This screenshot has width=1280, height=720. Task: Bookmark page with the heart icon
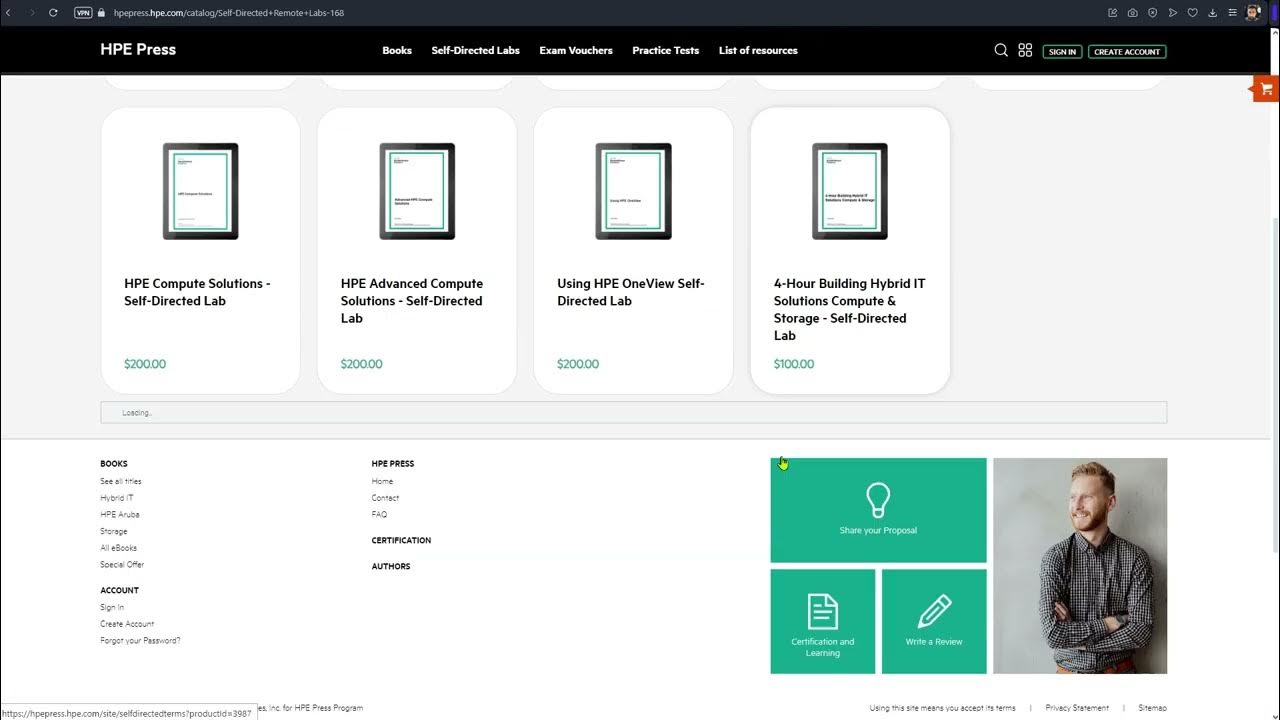pyautogui.click(x=1193, y=13)
